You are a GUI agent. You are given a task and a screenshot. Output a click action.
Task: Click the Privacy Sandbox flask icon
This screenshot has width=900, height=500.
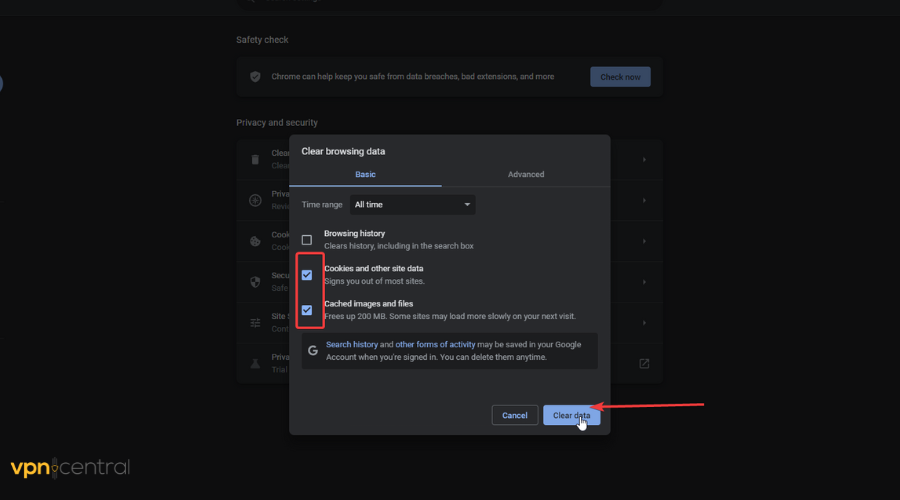pos(255,362)
